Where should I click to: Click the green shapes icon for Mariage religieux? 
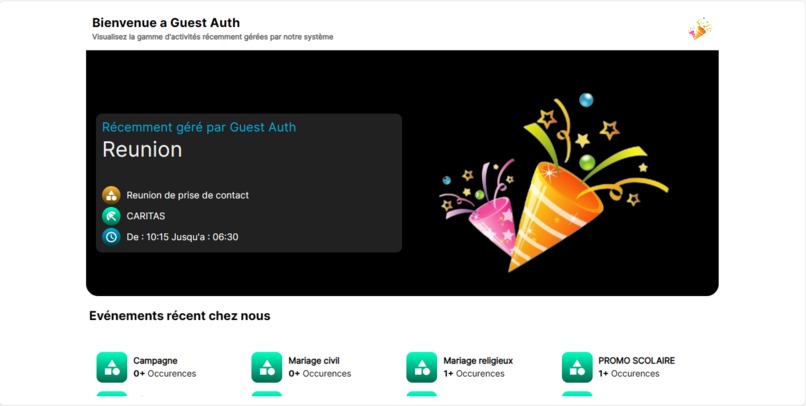(422, 367)
